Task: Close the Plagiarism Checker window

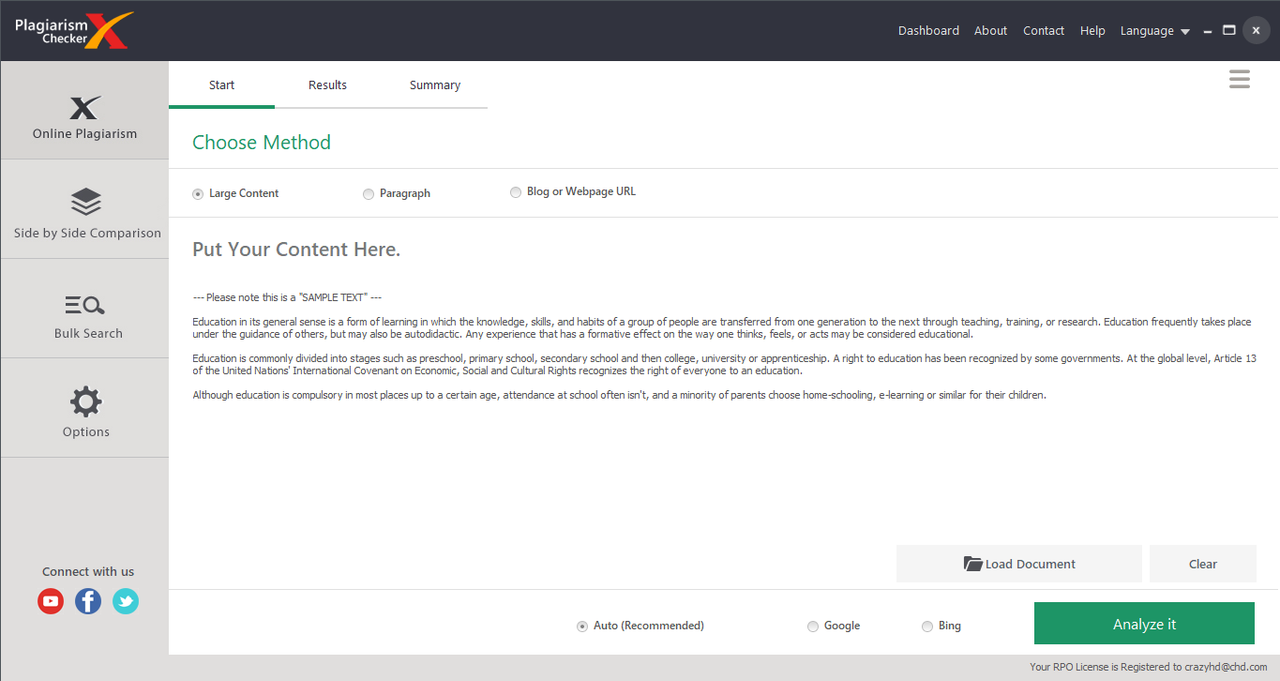Action: point(1256,31)
